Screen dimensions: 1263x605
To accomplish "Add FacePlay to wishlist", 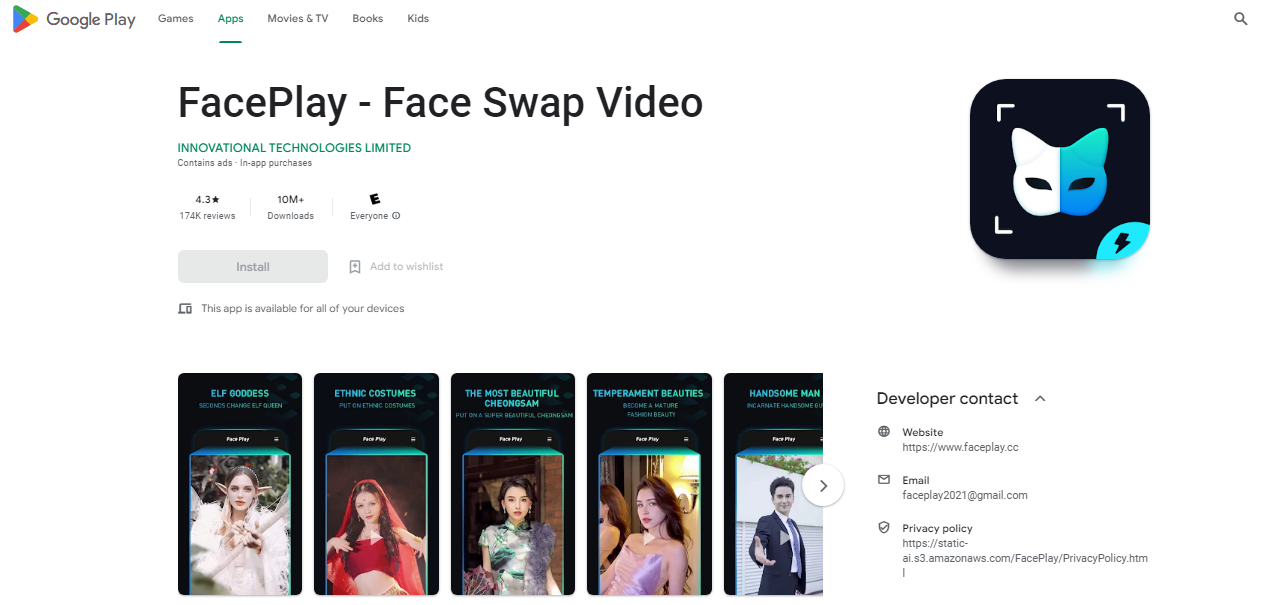I will tap(396, 266).
